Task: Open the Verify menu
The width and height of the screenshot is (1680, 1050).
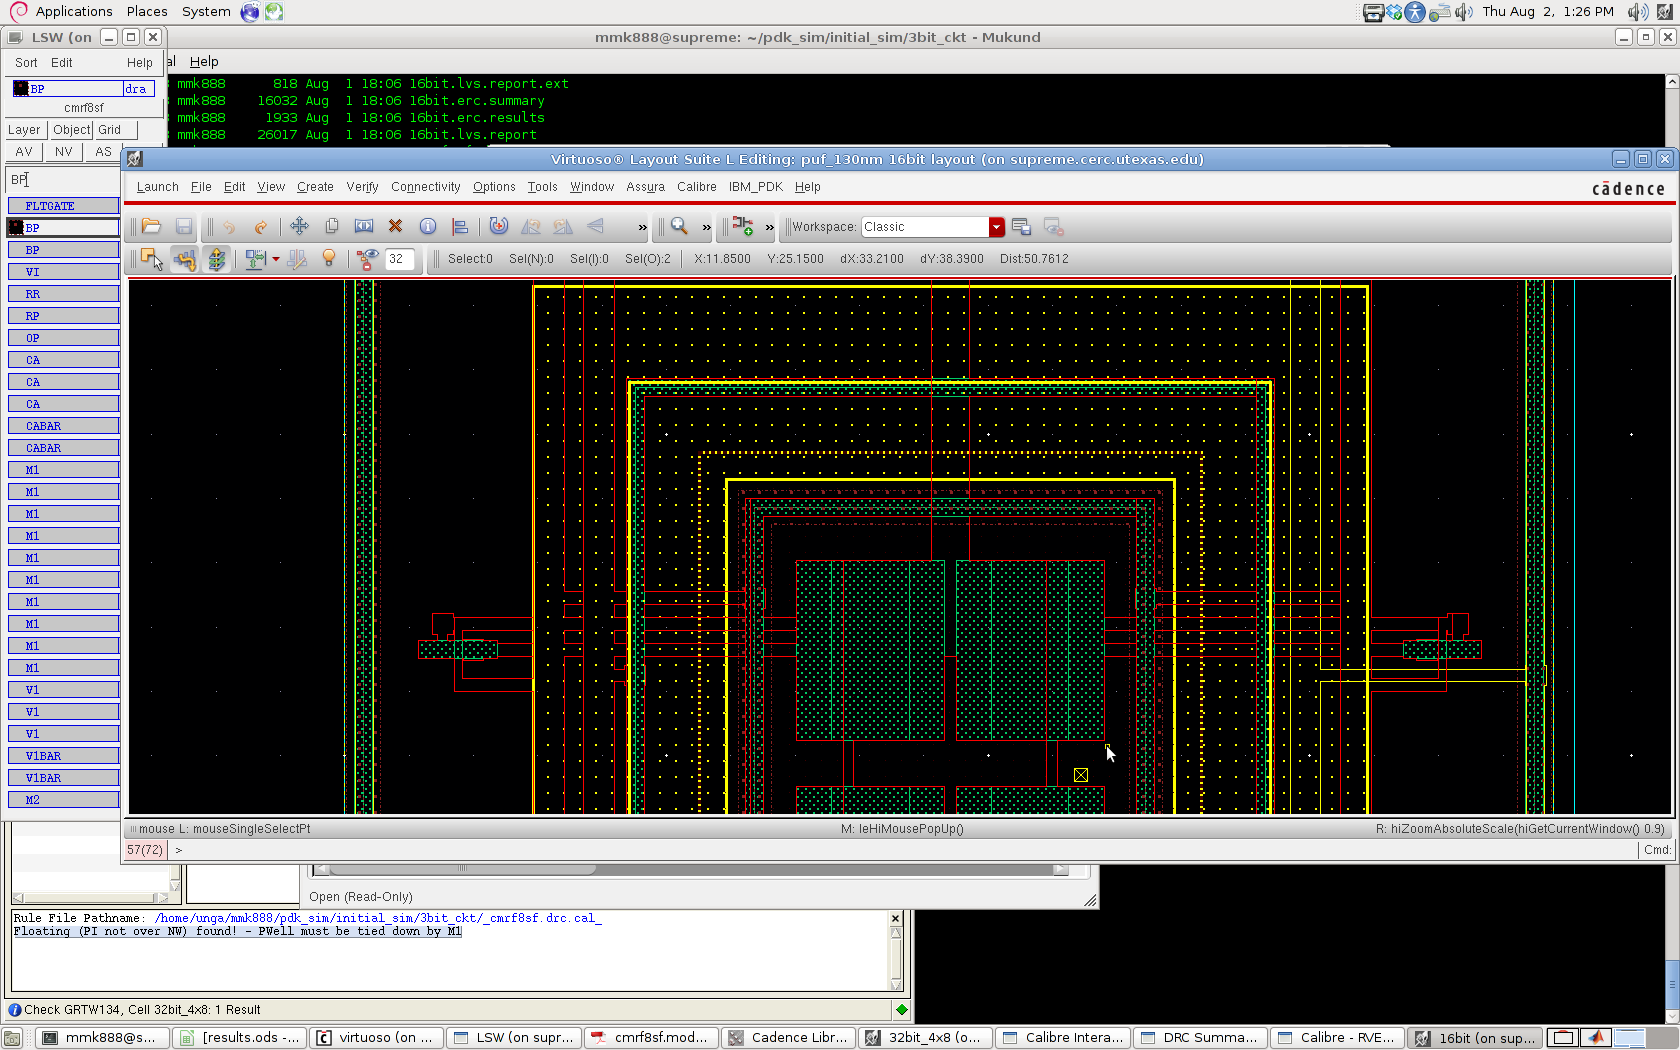Action: [362, 187]
